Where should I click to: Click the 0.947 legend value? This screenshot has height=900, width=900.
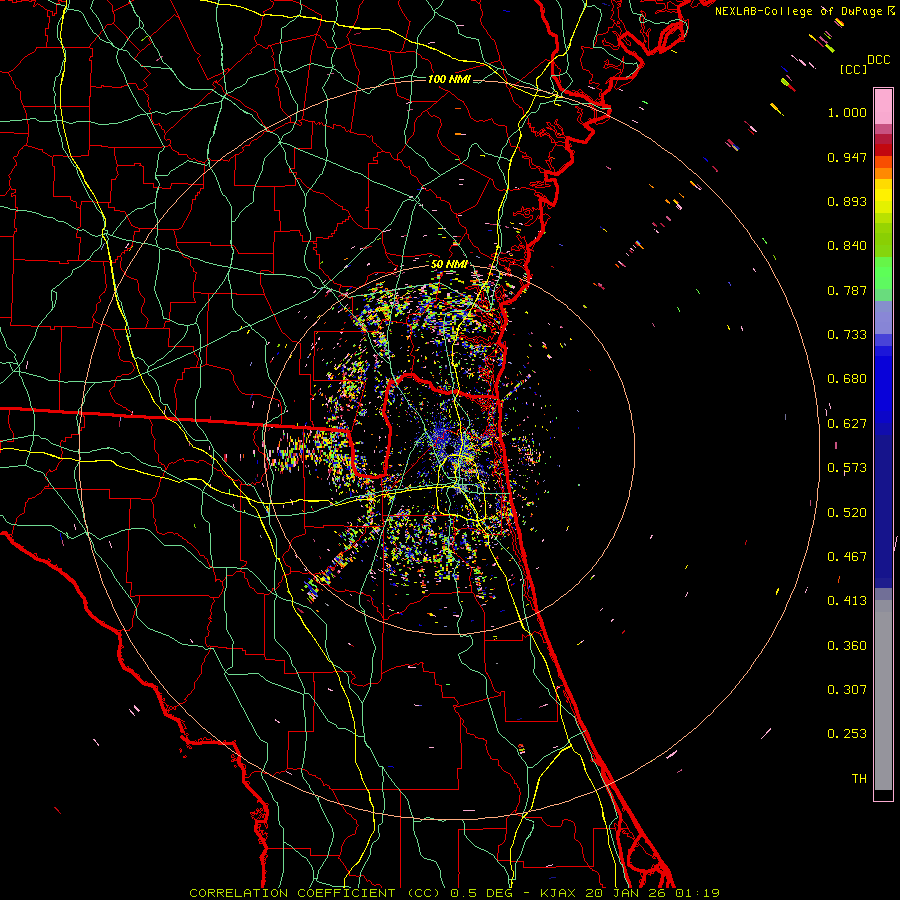tap(847, 157)
